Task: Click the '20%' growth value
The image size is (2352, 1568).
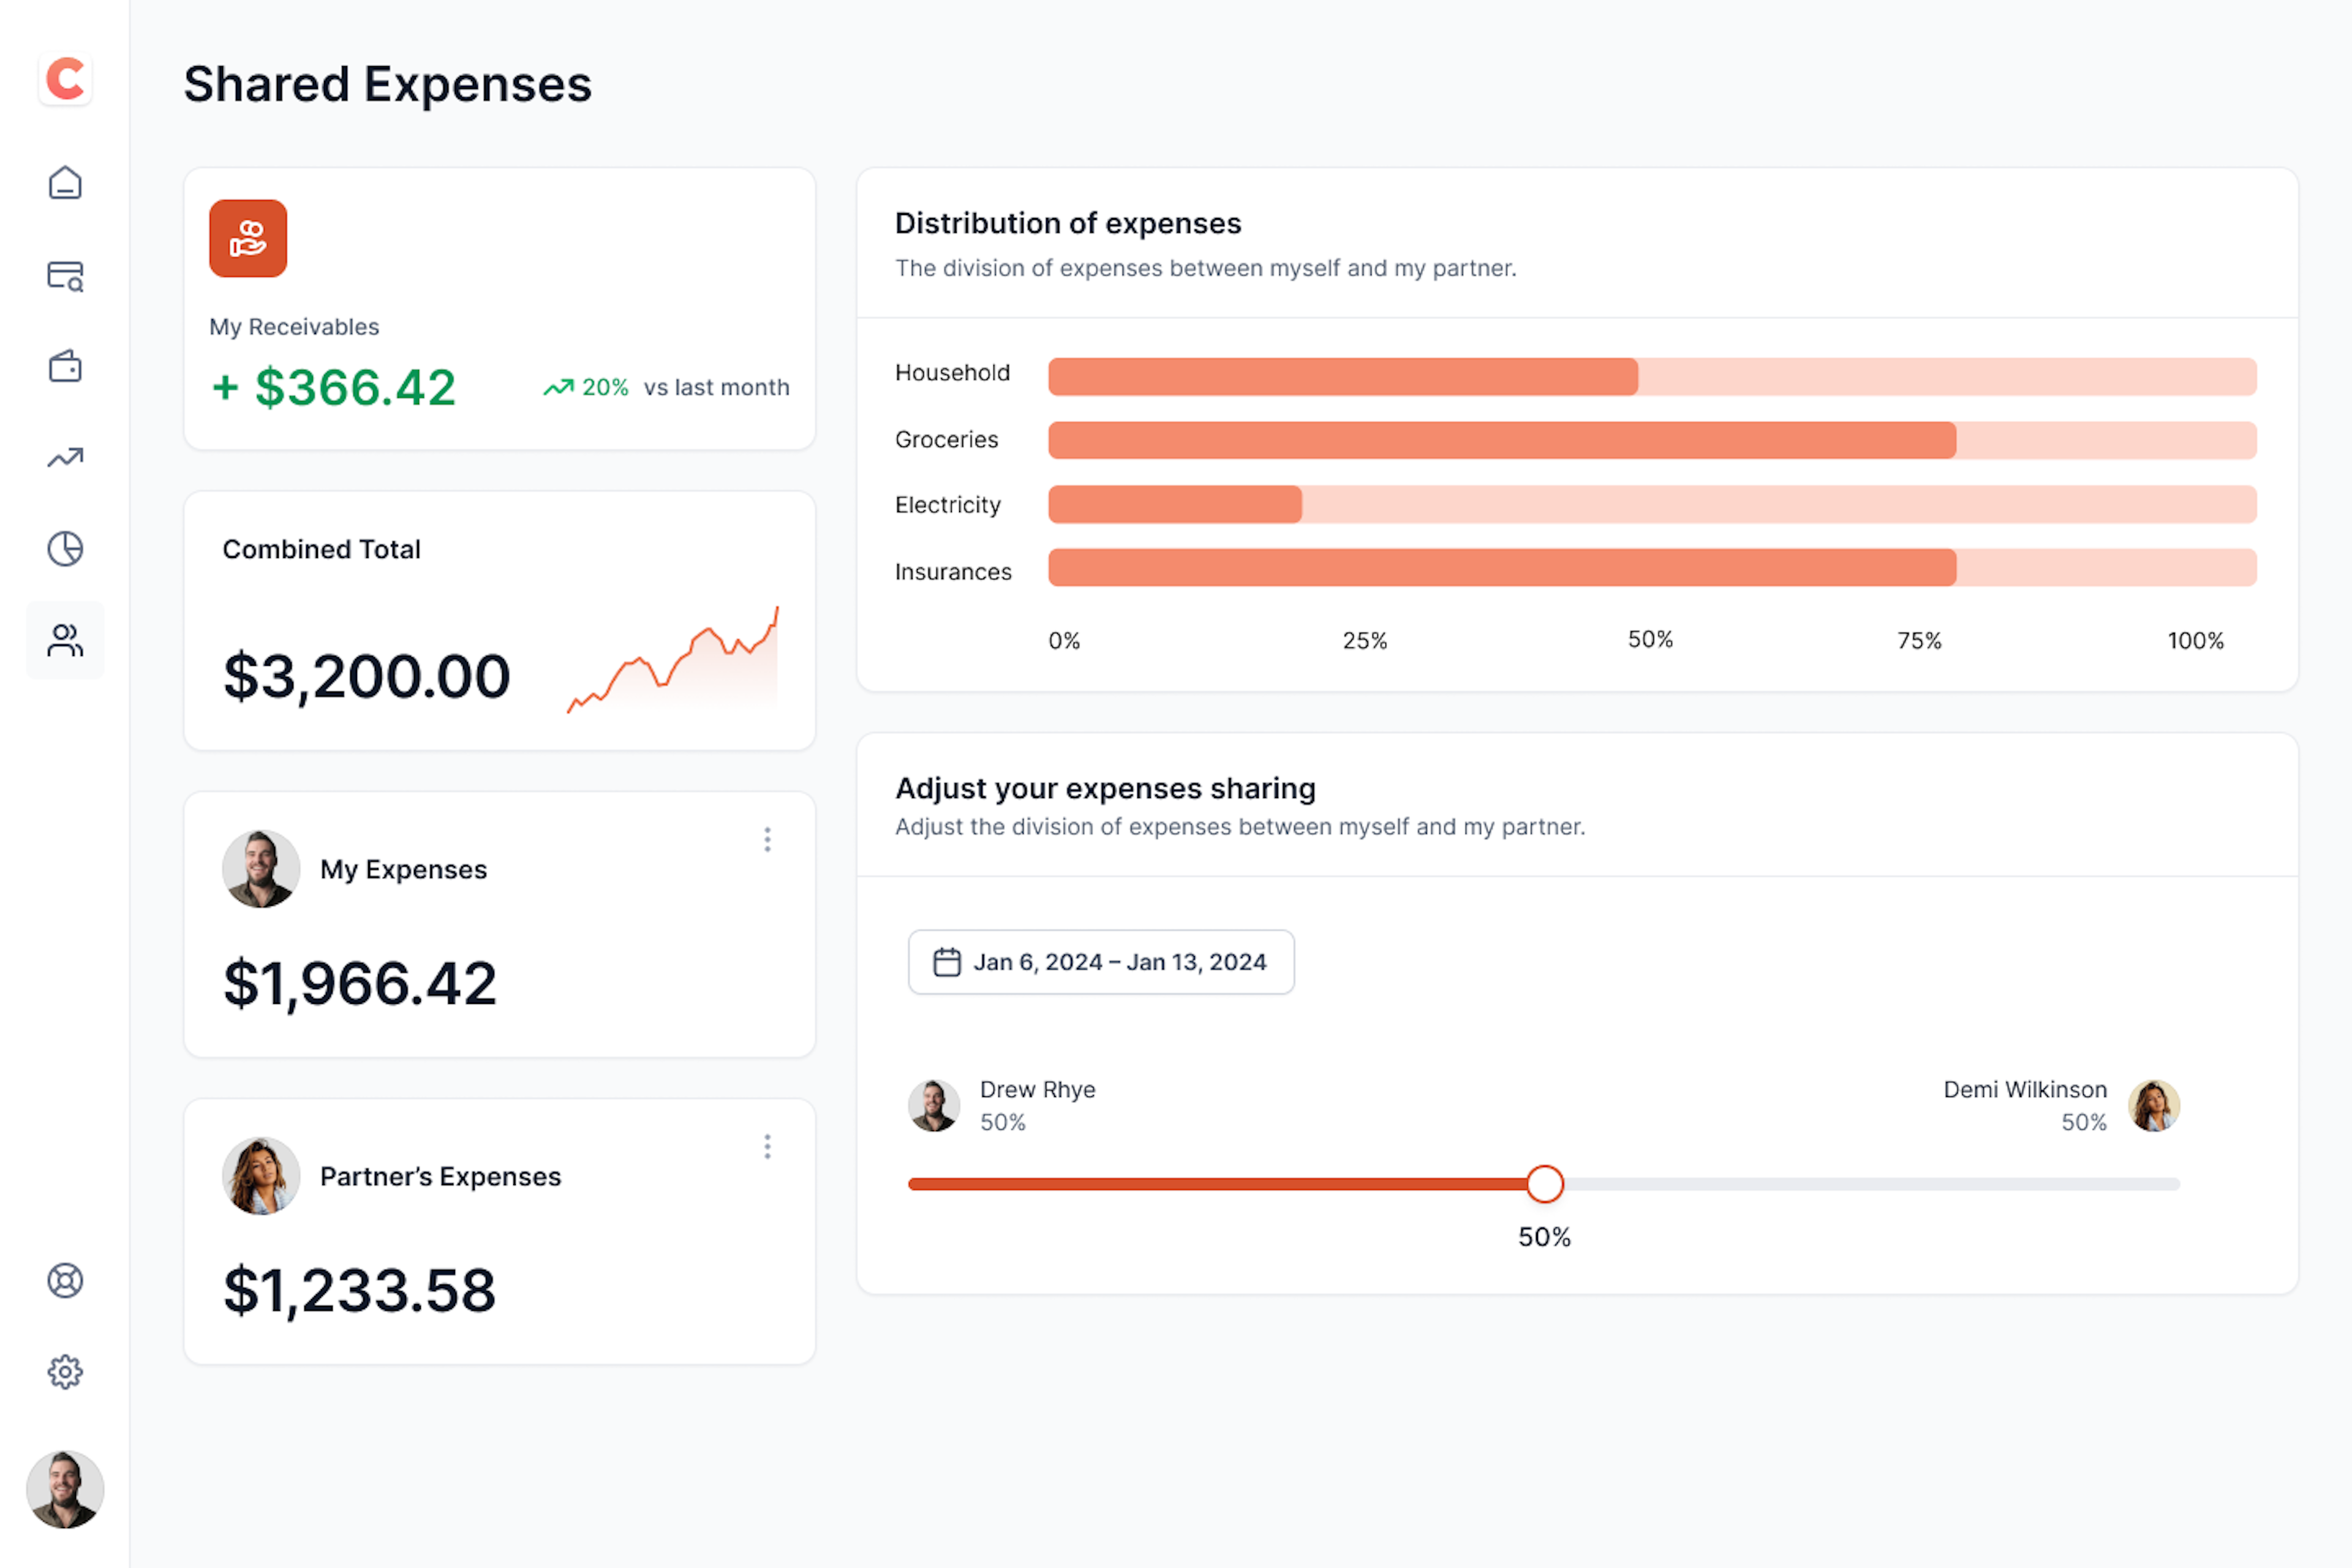Action: (605, 387)
